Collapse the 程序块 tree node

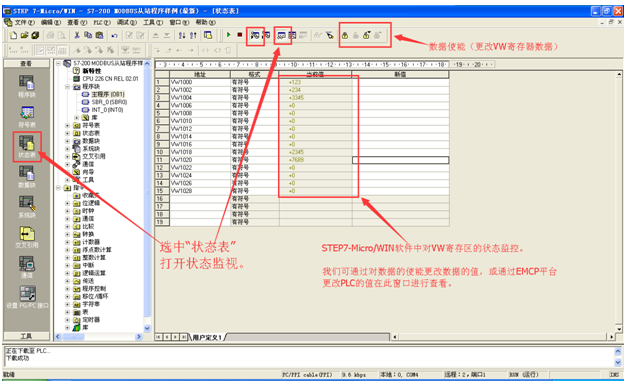click(x=67, y=87)
